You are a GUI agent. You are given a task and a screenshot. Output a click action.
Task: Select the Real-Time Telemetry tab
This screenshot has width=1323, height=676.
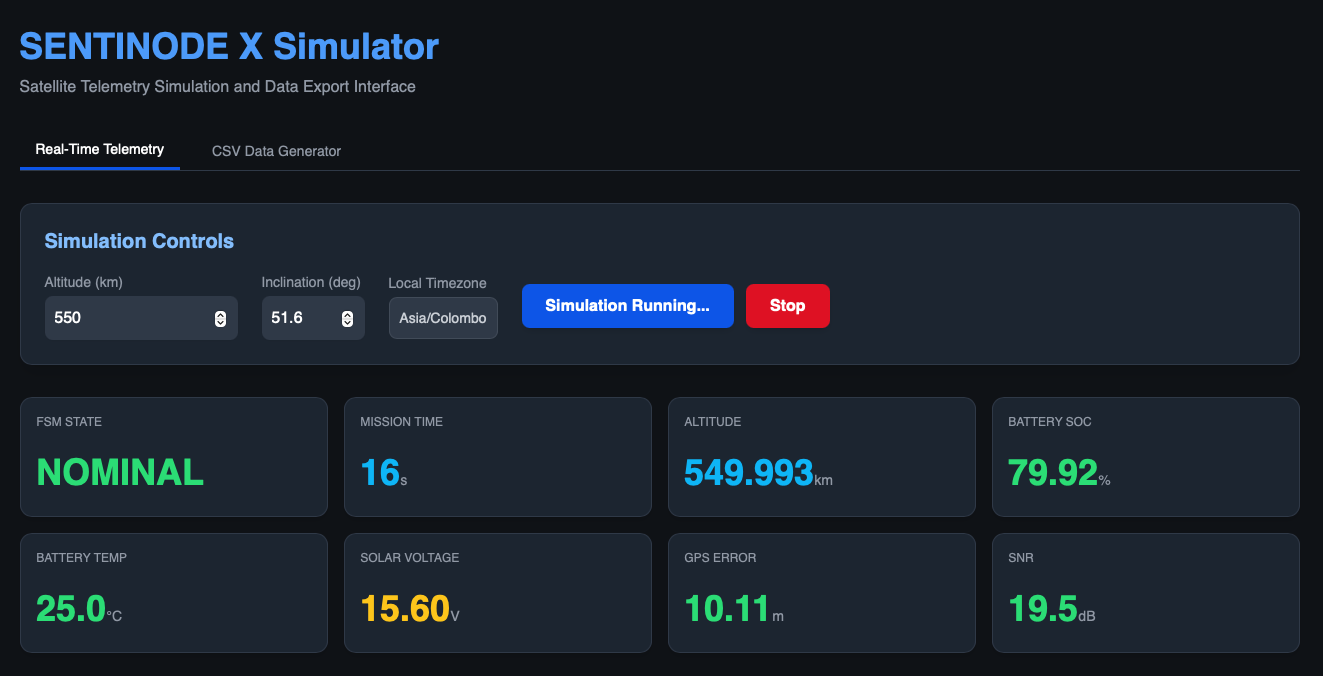click(99, 149)
